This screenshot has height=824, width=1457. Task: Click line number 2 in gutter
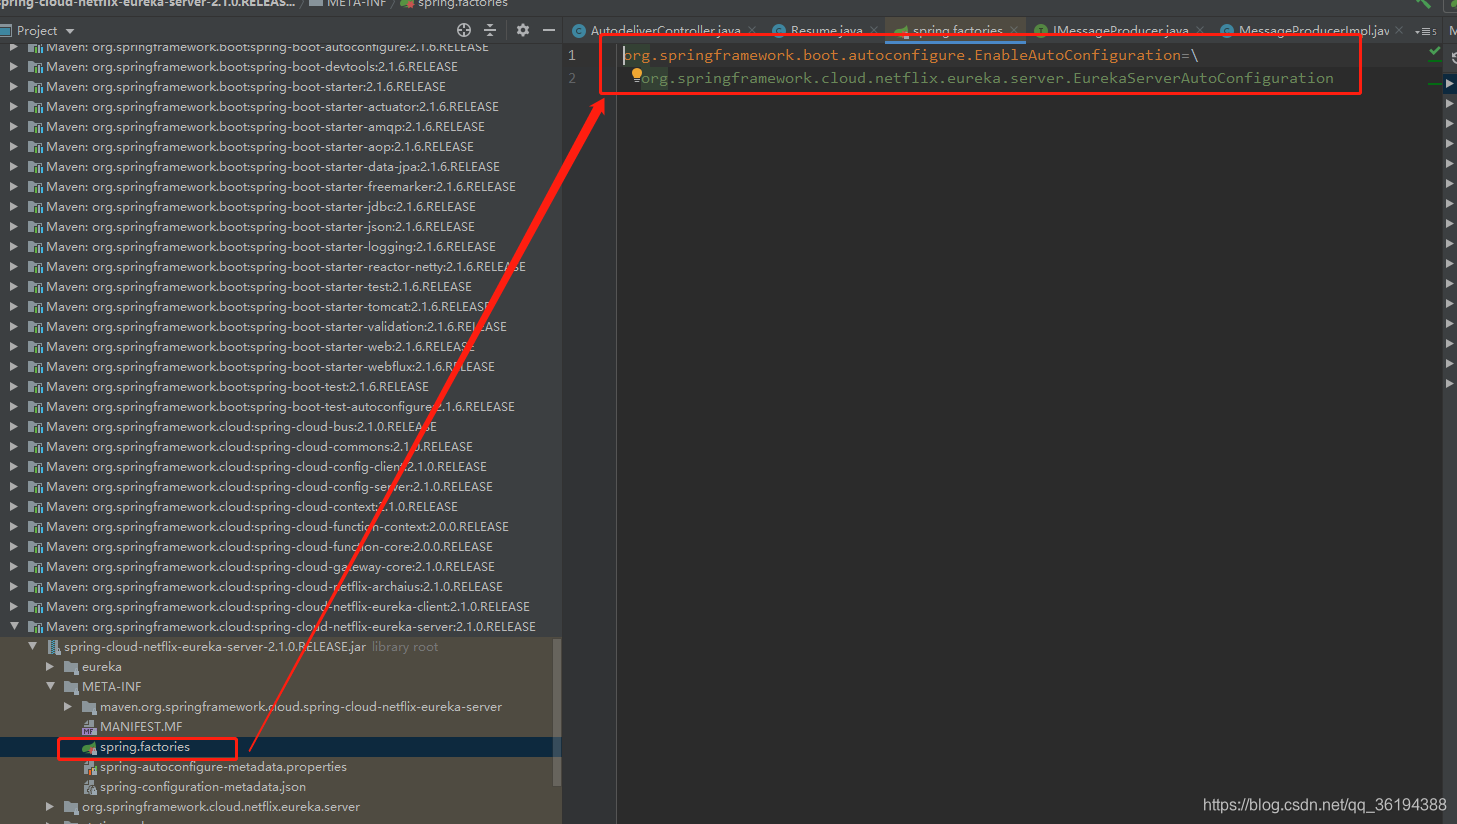point(572,78)
